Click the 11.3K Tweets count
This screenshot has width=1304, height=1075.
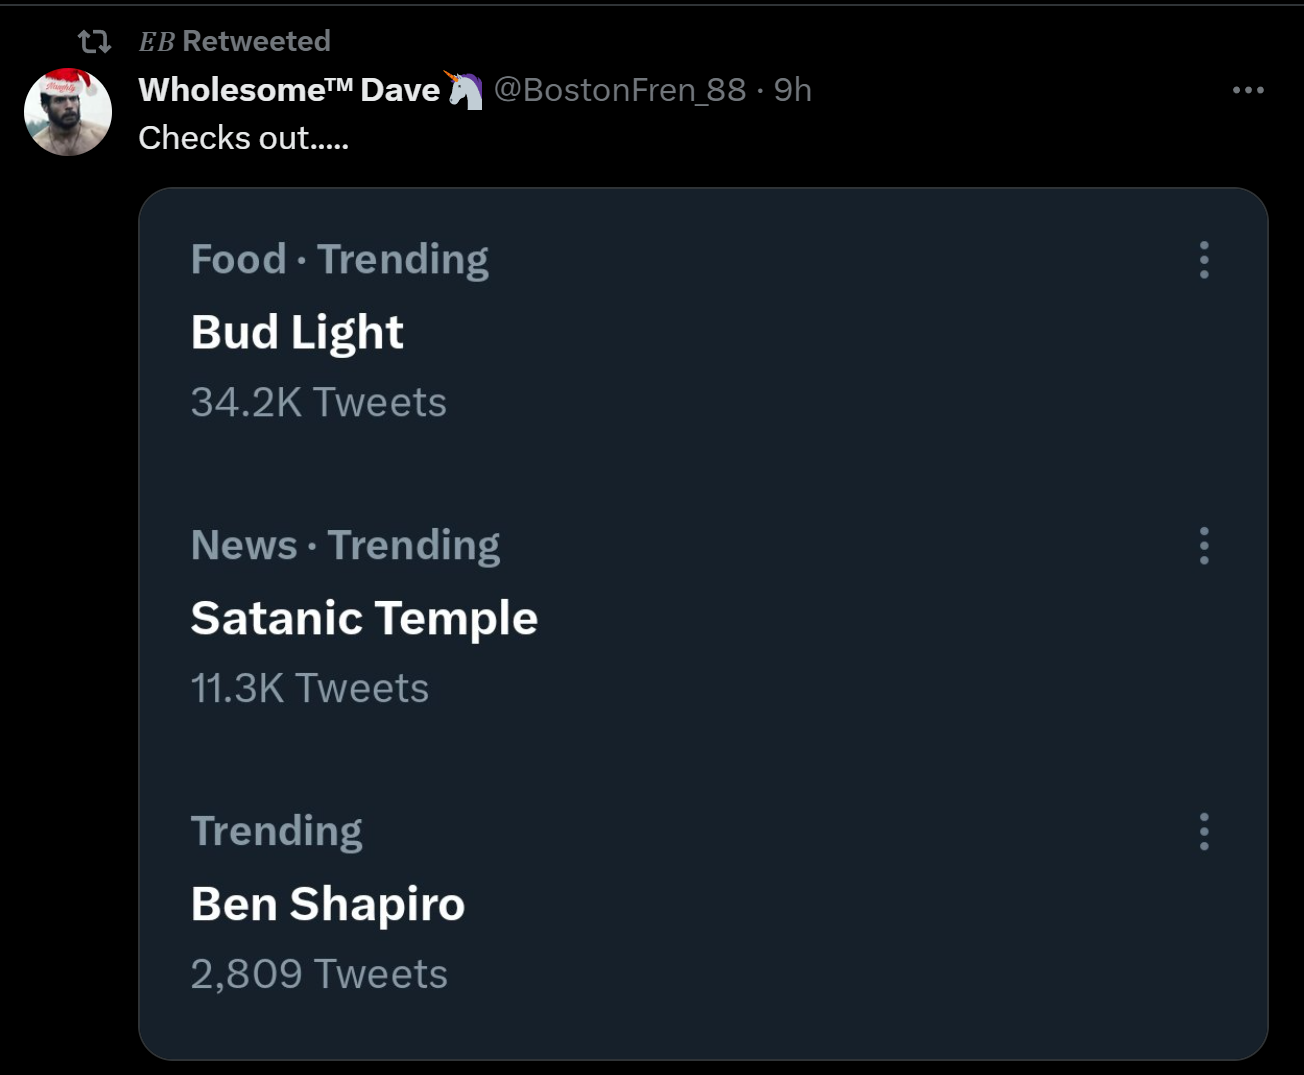coord(309,689)
